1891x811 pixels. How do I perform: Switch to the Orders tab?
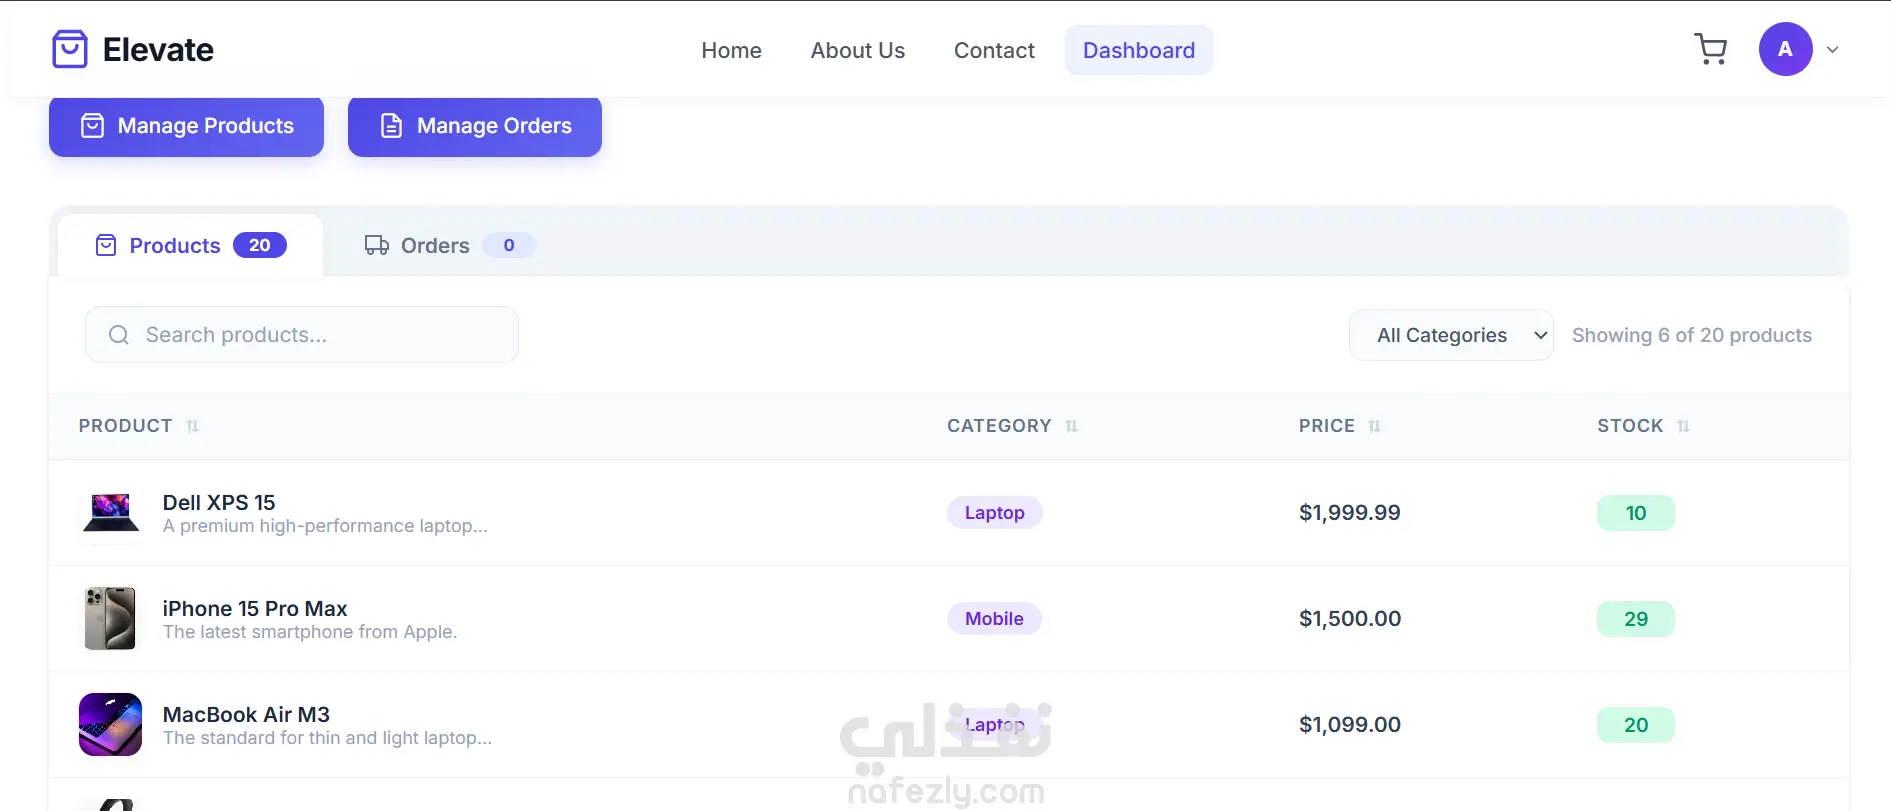(448, 245)
